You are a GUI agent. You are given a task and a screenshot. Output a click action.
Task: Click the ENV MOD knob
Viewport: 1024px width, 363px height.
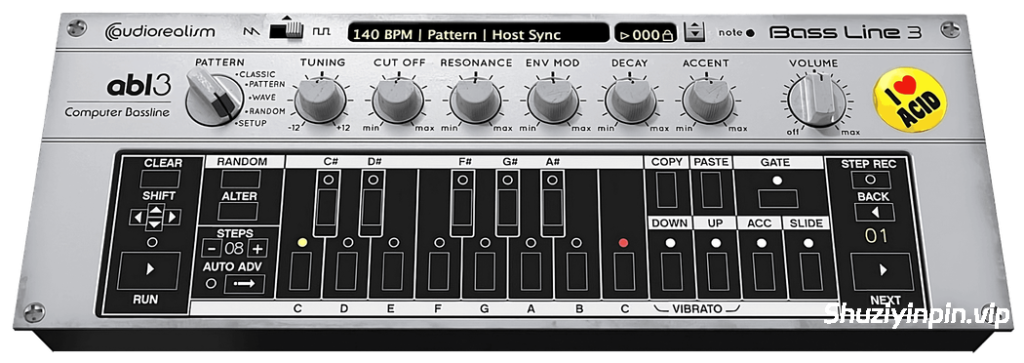coord(553,100)
